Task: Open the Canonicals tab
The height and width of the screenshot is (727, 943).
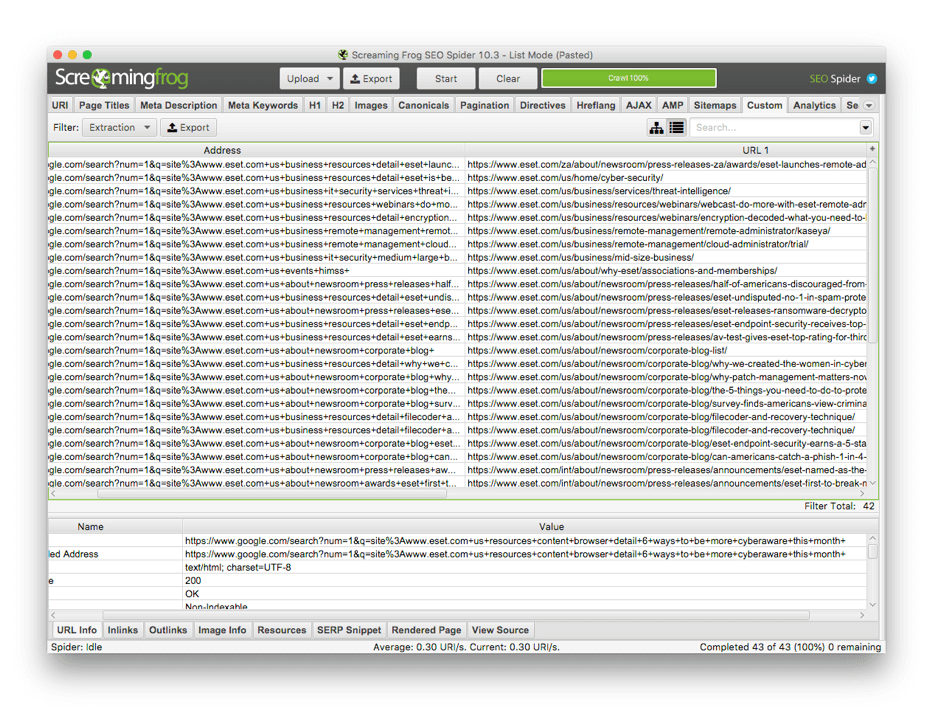Action: coord(423,105)
